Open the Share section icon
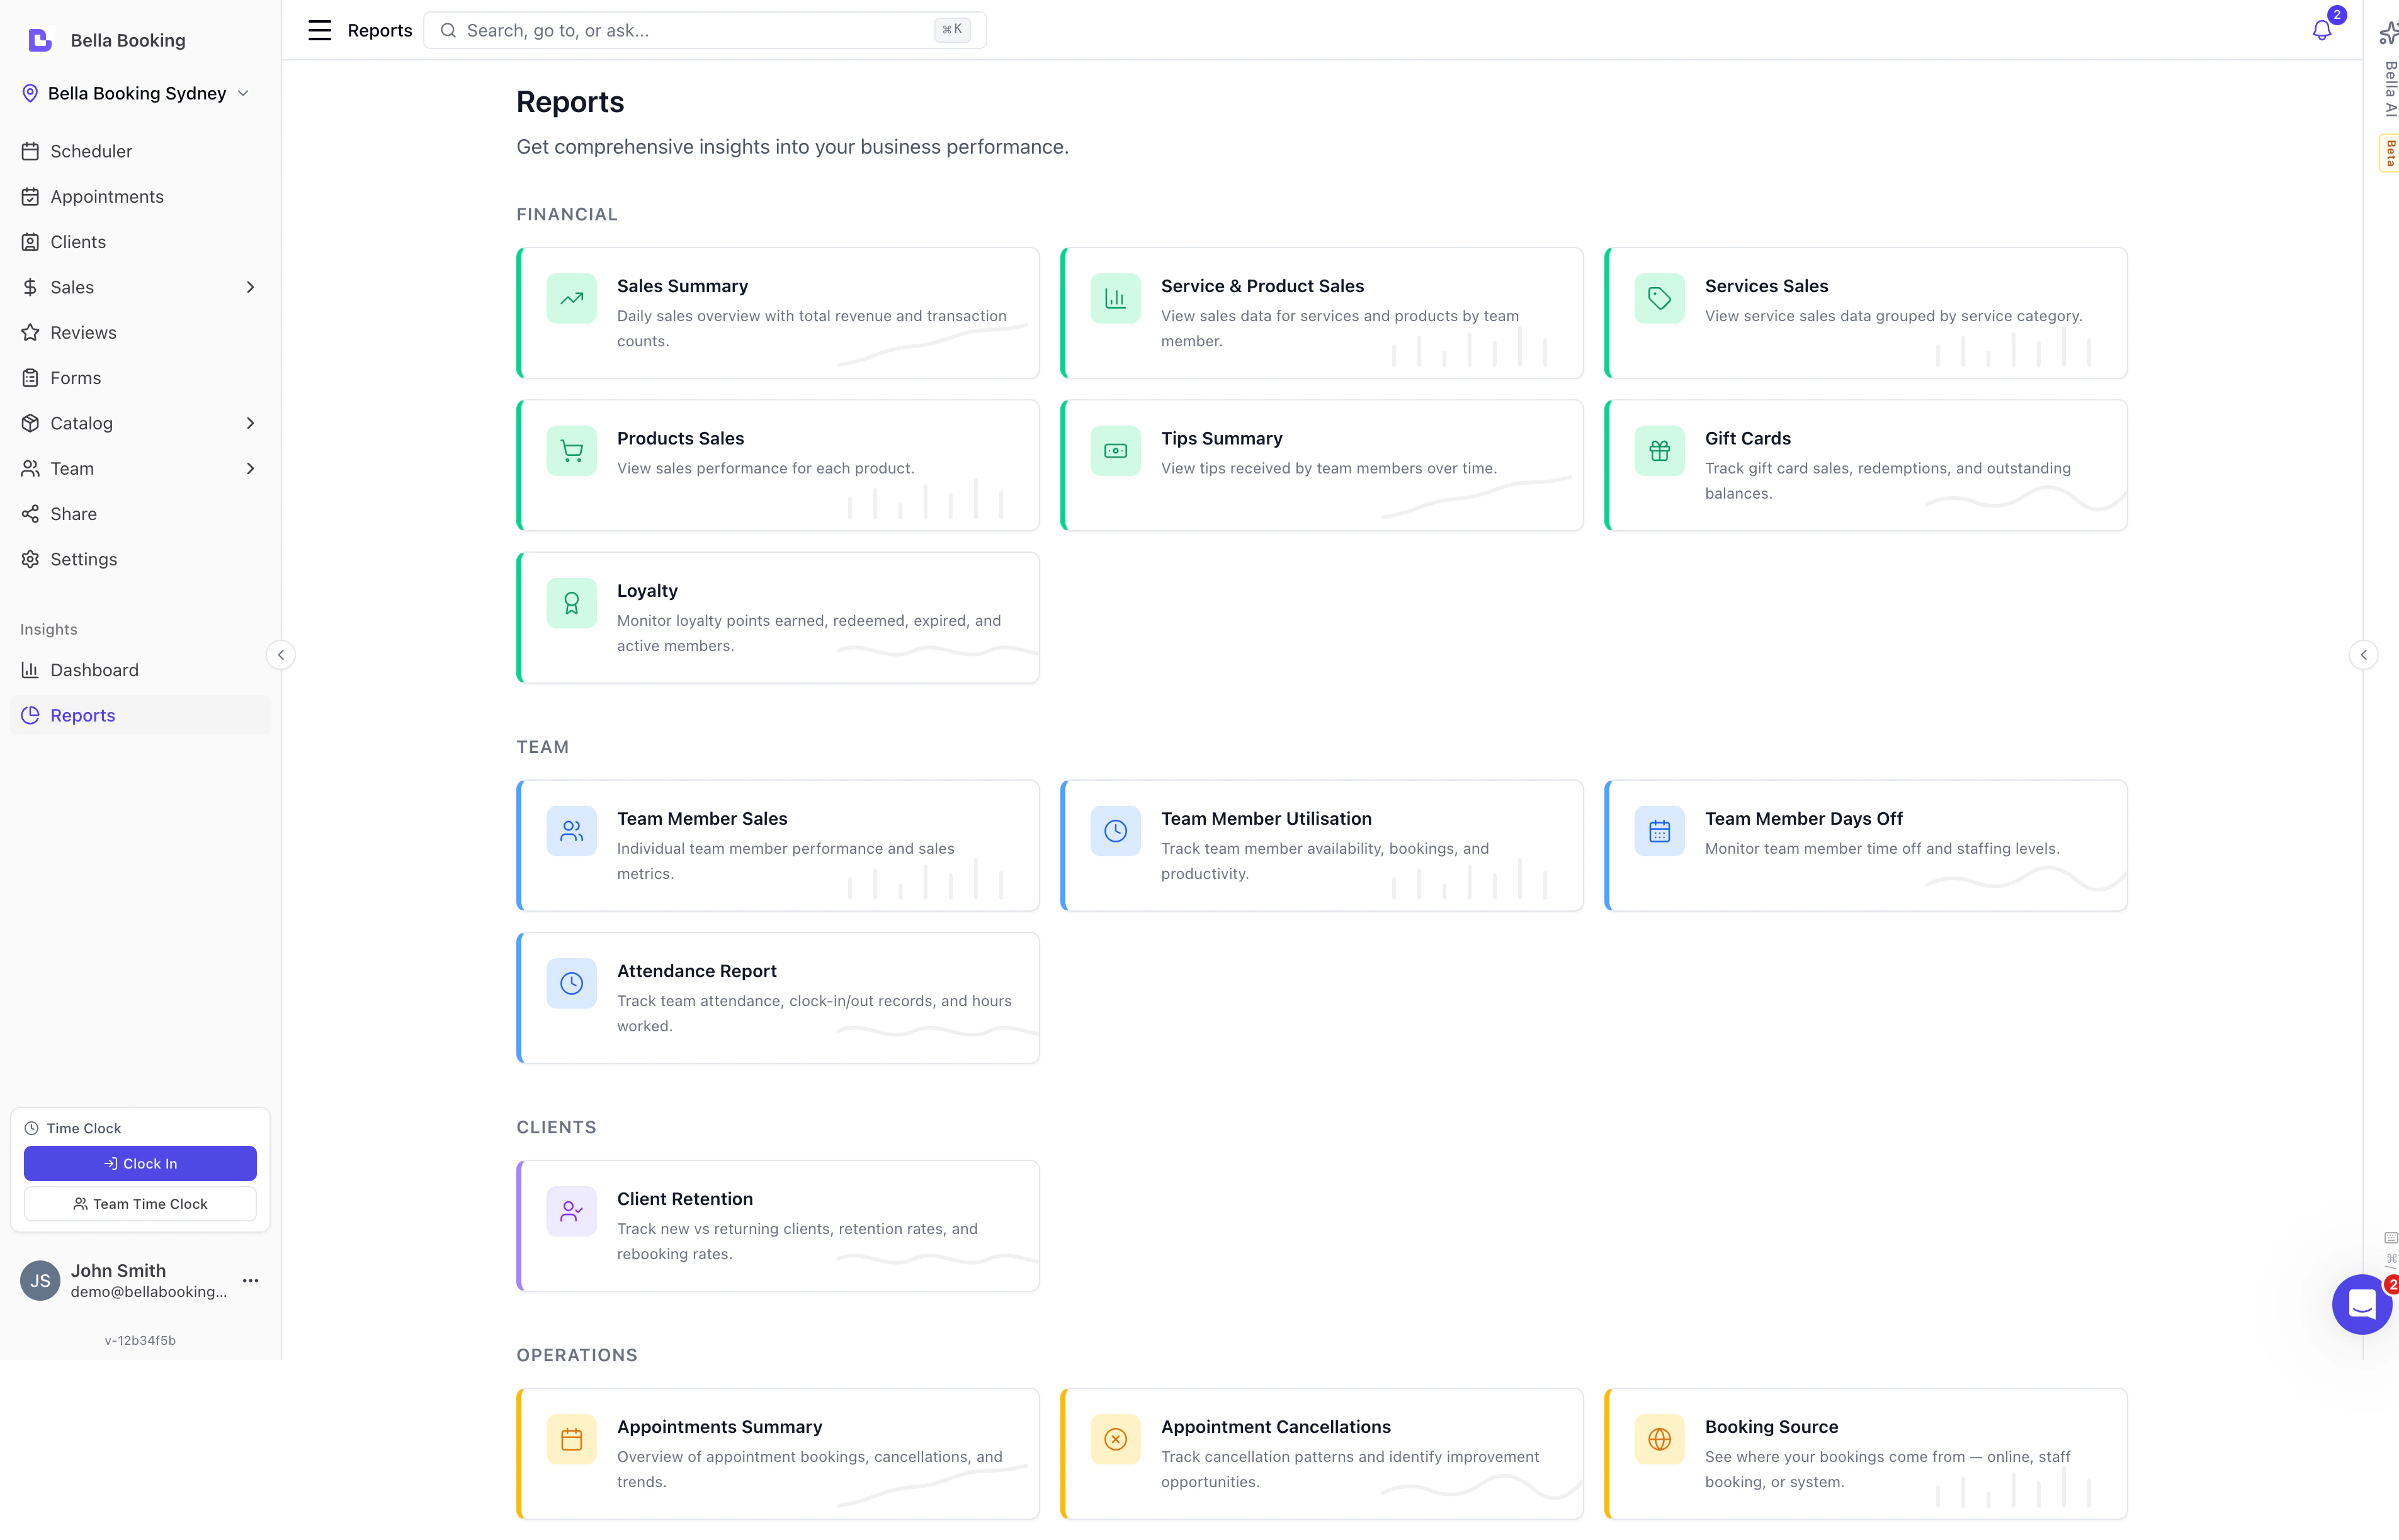Screen dimensions: 2399x1540 coord(30,513)
